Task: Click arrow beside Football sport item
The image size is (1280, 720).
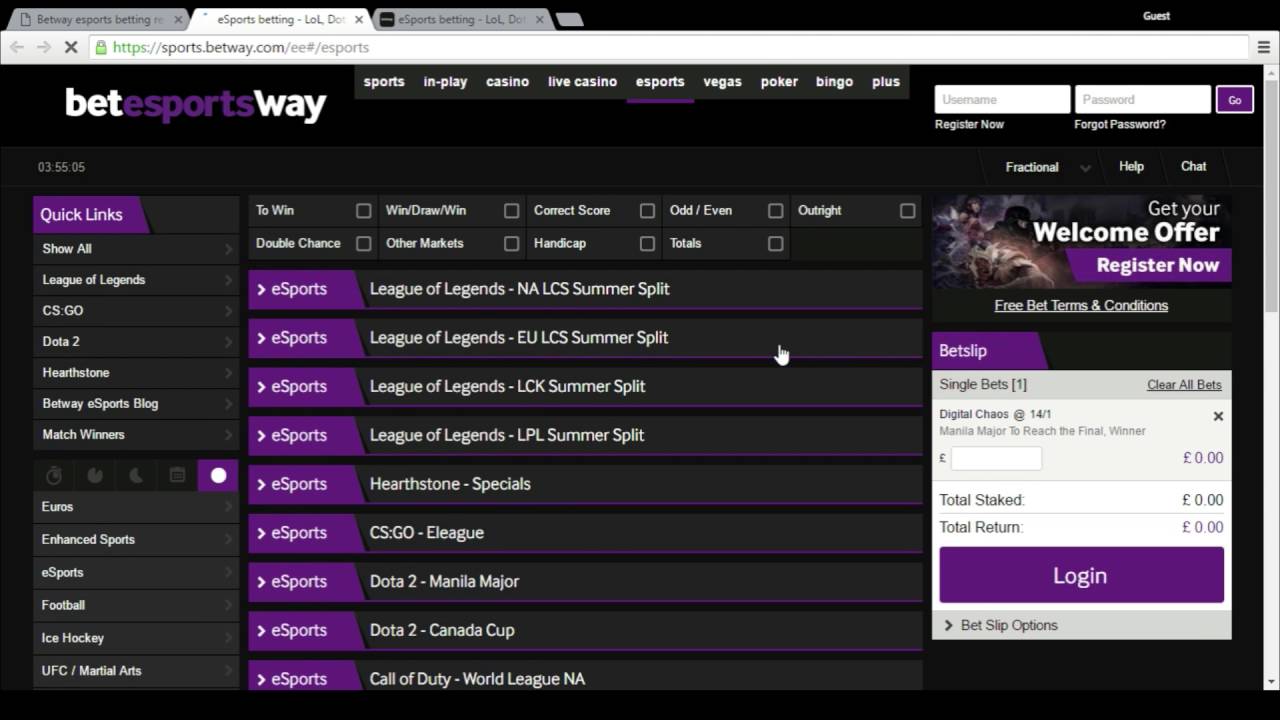Action: click(228, 605)
